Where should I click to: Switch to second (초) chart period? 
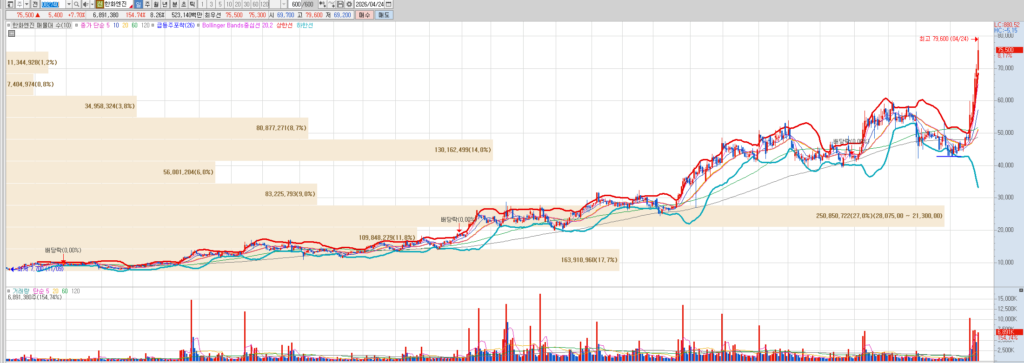(x=184, y=4)
